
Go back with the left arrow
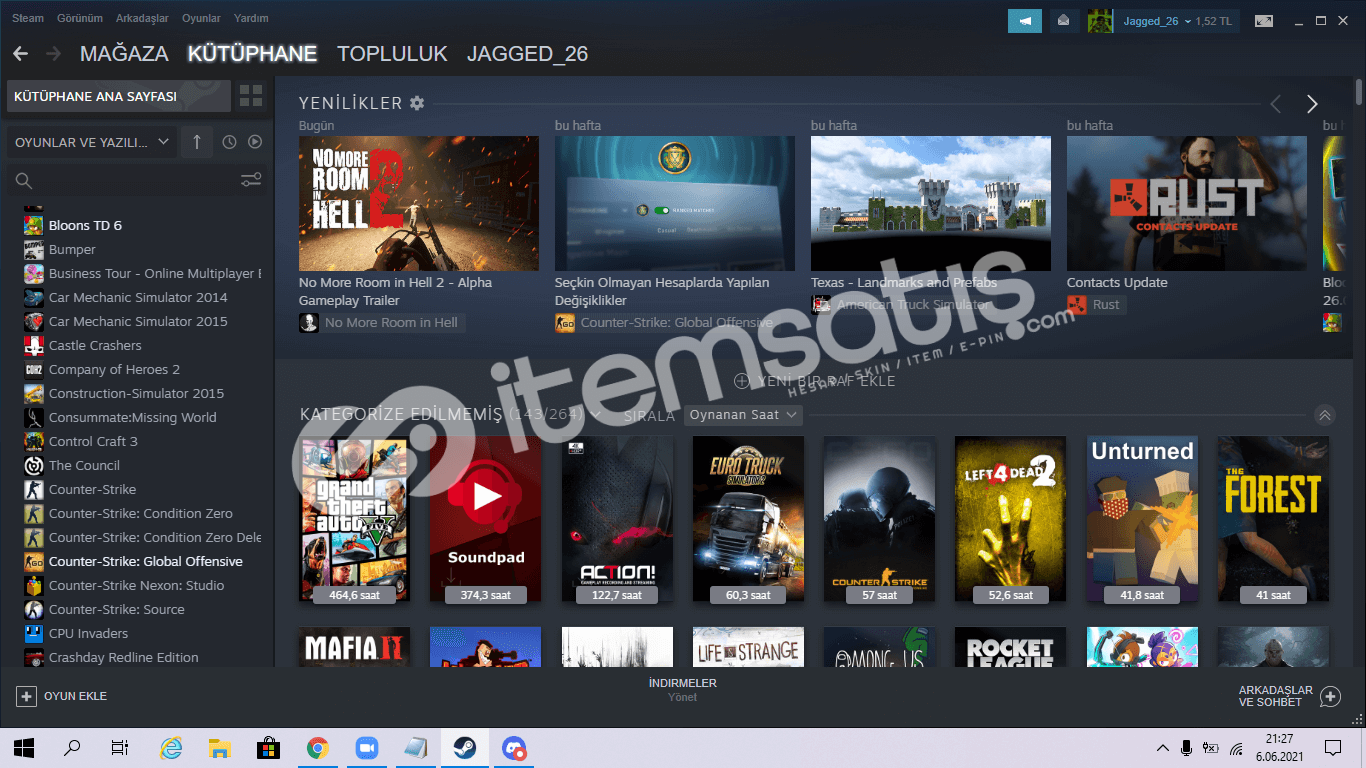20,54
